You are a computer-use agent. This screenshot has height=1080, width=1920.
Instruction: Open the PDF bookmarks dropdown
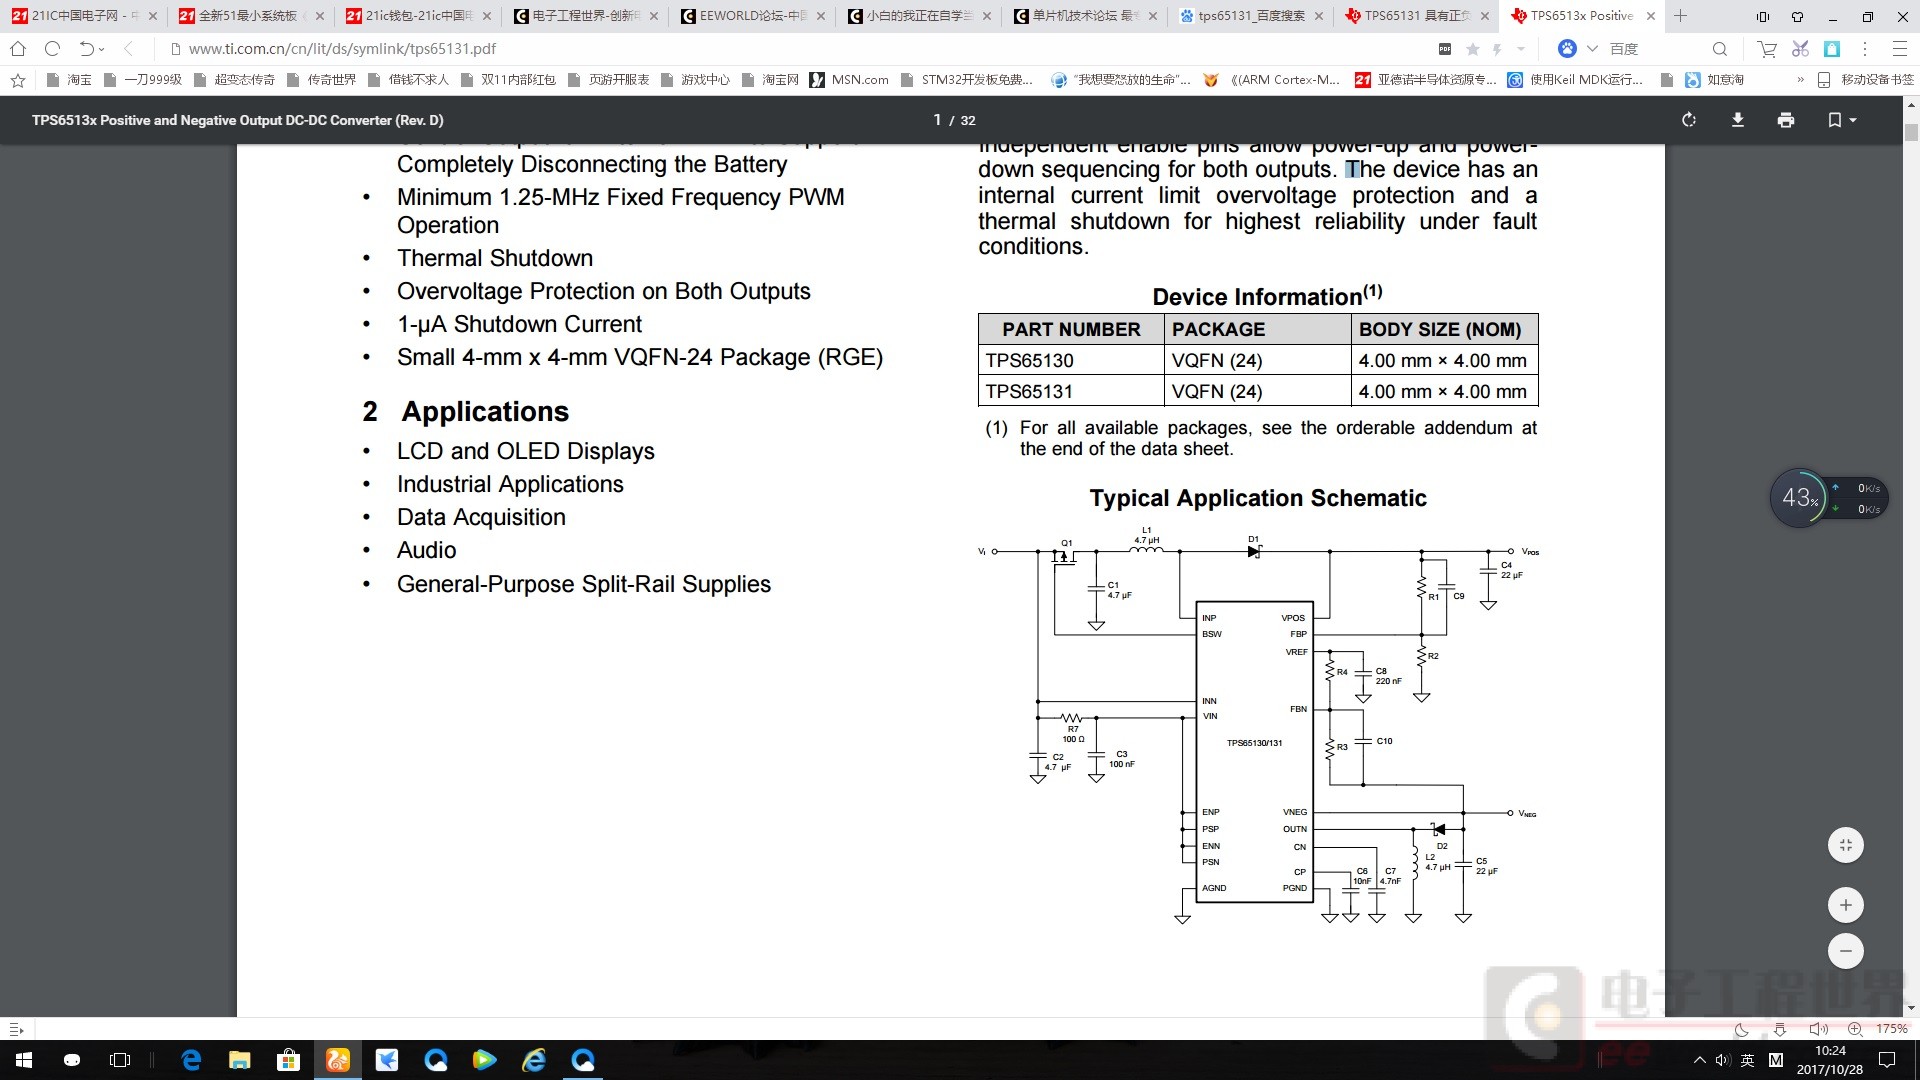[1842, 120]
